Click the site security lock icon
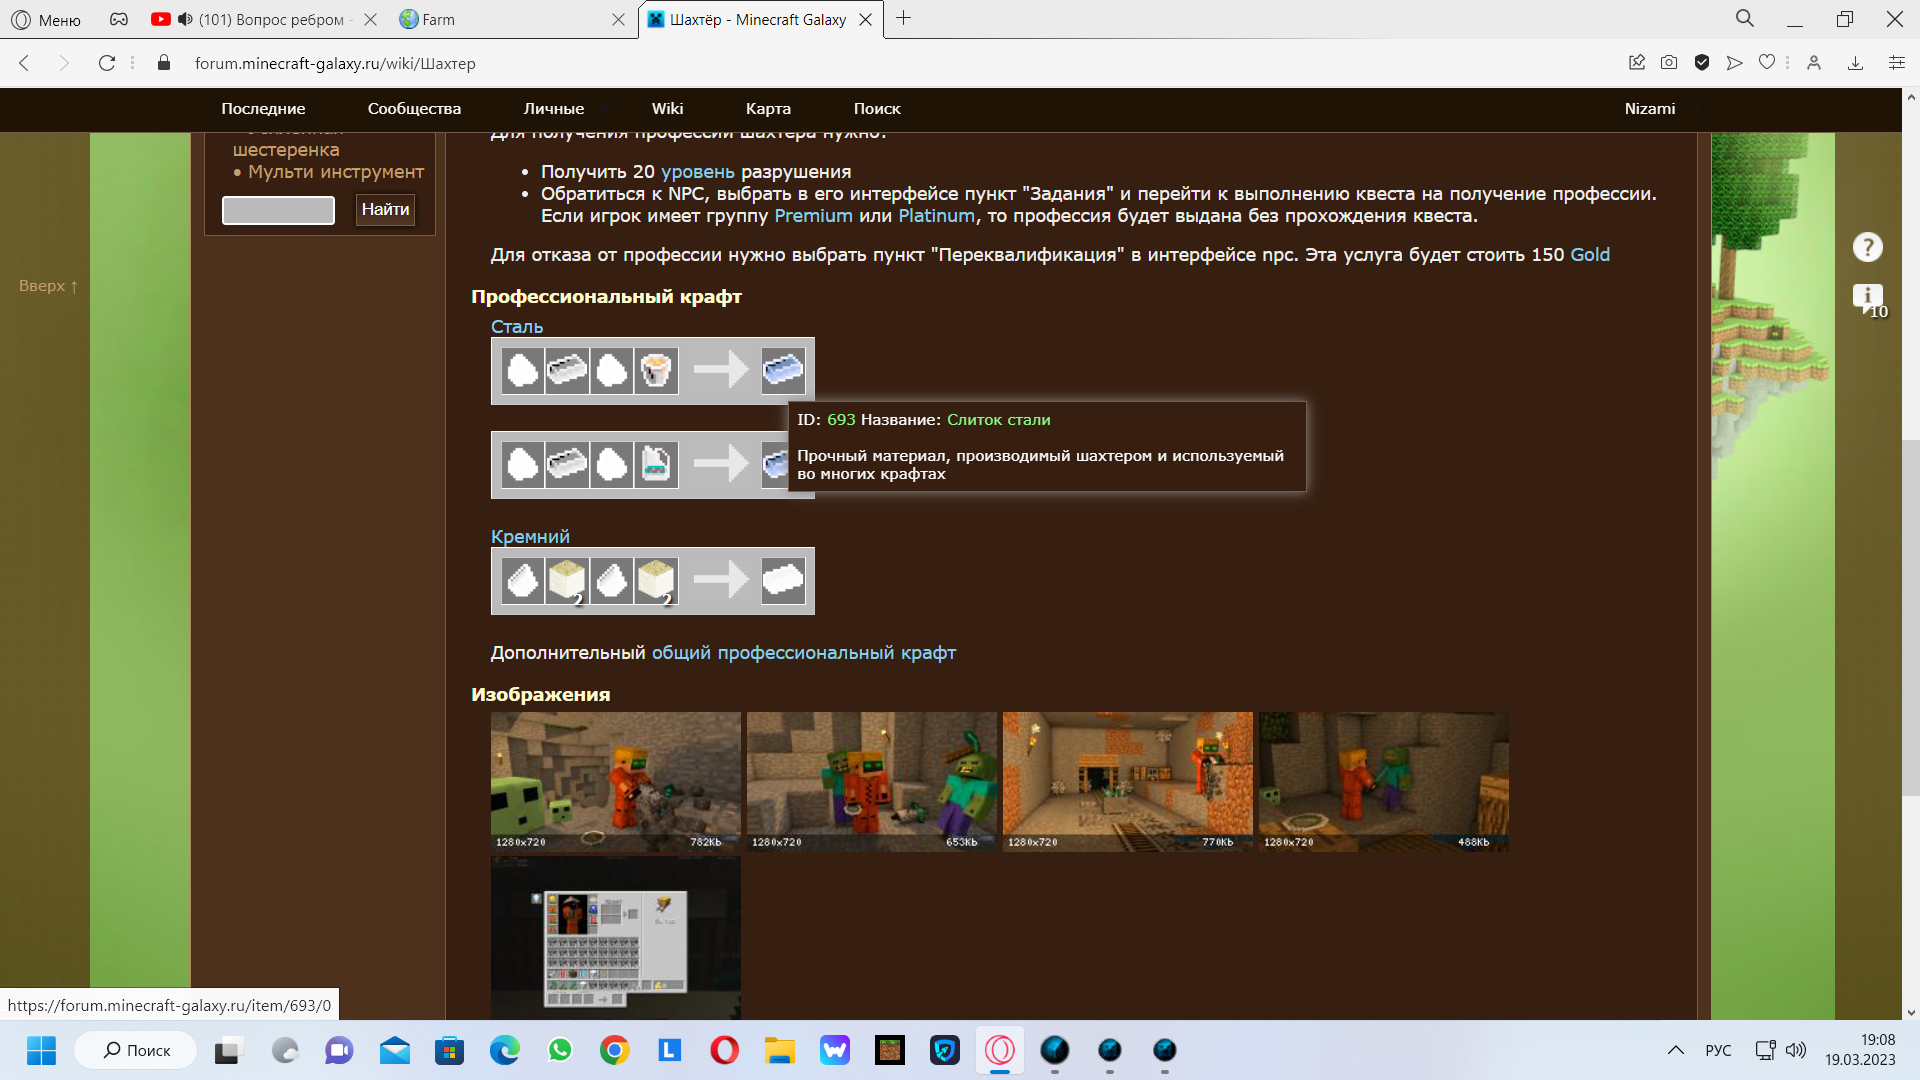Screen dimensions: 1920x1080 coord(164,63)
